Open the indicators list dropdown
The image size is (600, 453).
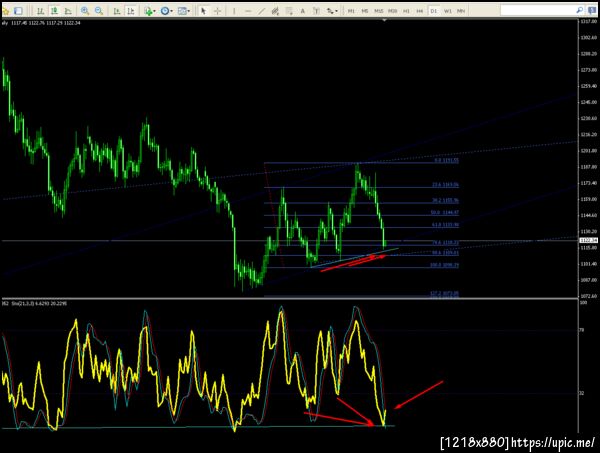150,11
